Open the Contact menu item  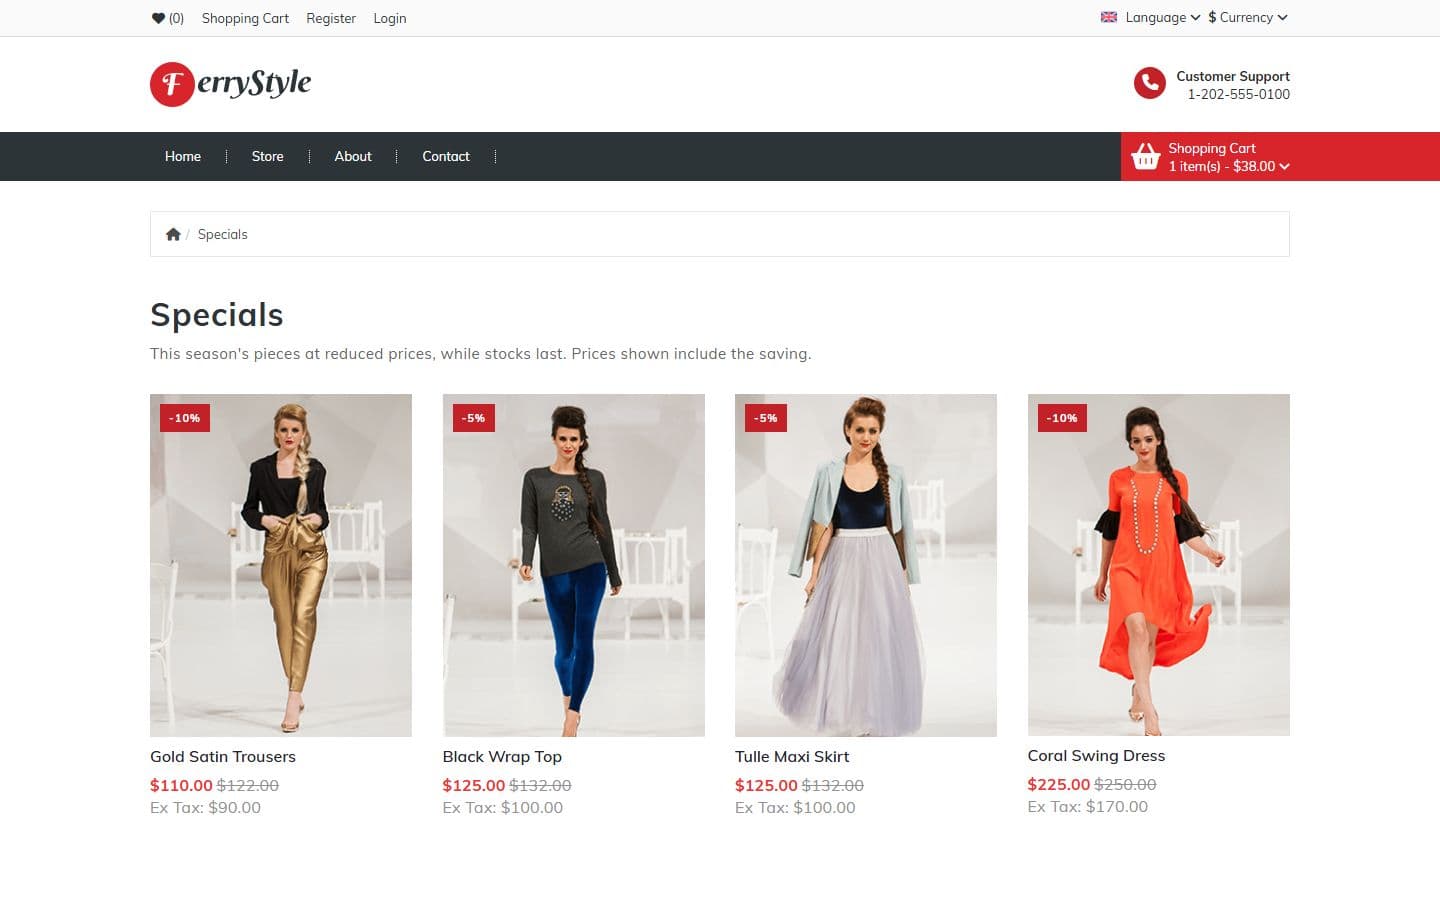(445, 156)
